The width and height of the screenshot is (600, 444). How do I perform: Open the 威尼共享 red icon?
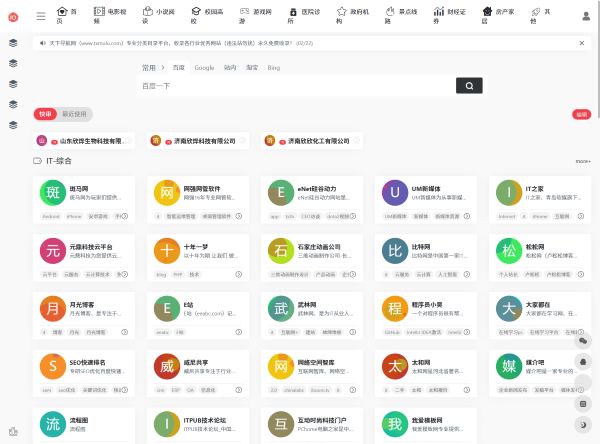pos(167,366)
